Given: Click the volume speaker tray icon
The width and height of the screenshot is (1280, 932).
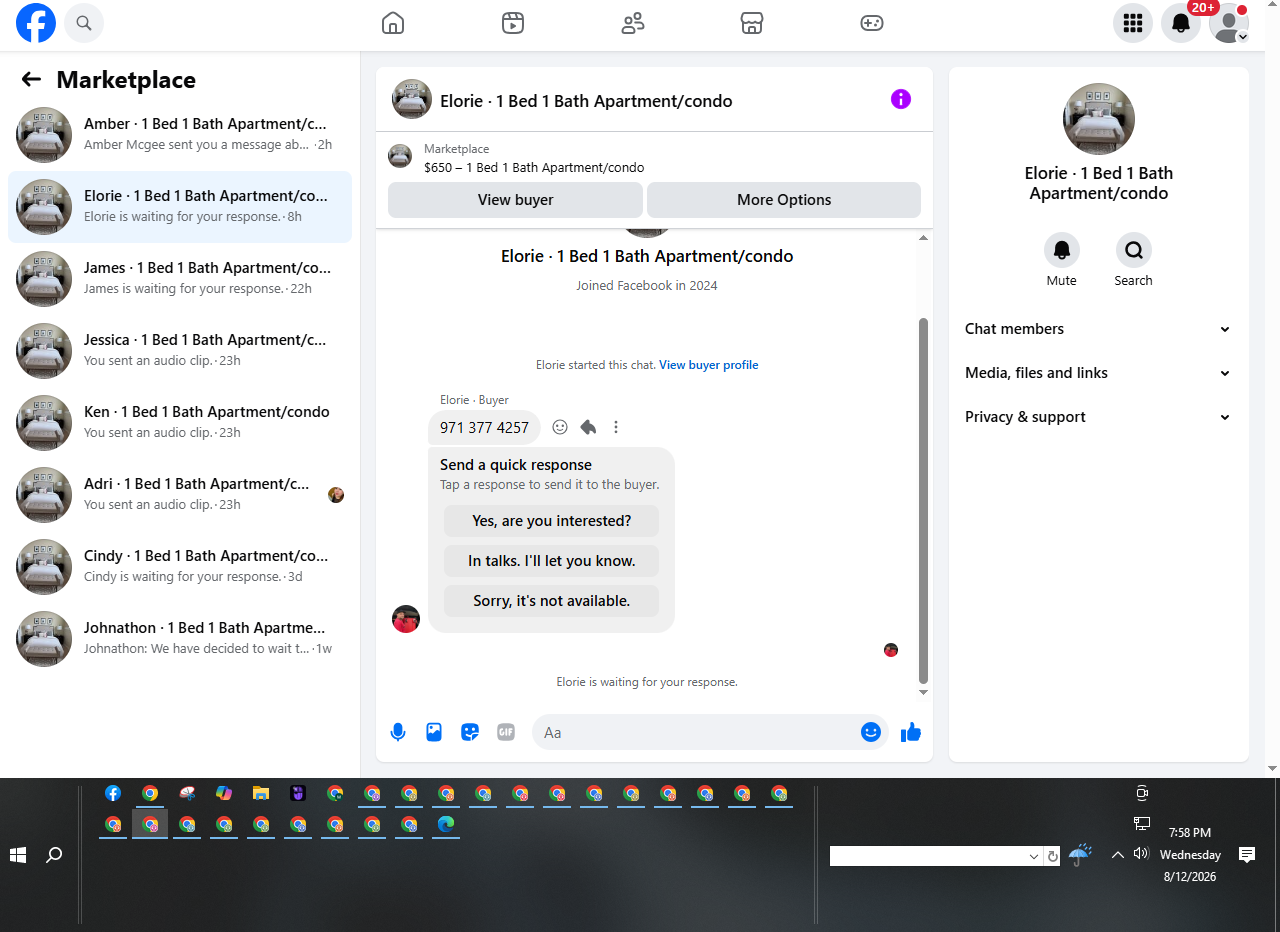Looking at the screenshot, I should (1141, 853).
